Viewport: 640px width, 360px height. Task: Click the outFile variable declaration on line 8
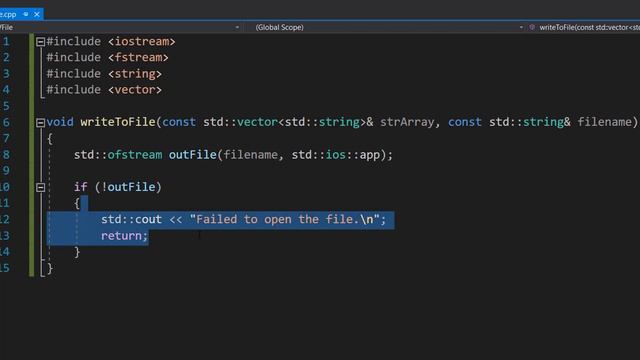click(x=193, y=155)
